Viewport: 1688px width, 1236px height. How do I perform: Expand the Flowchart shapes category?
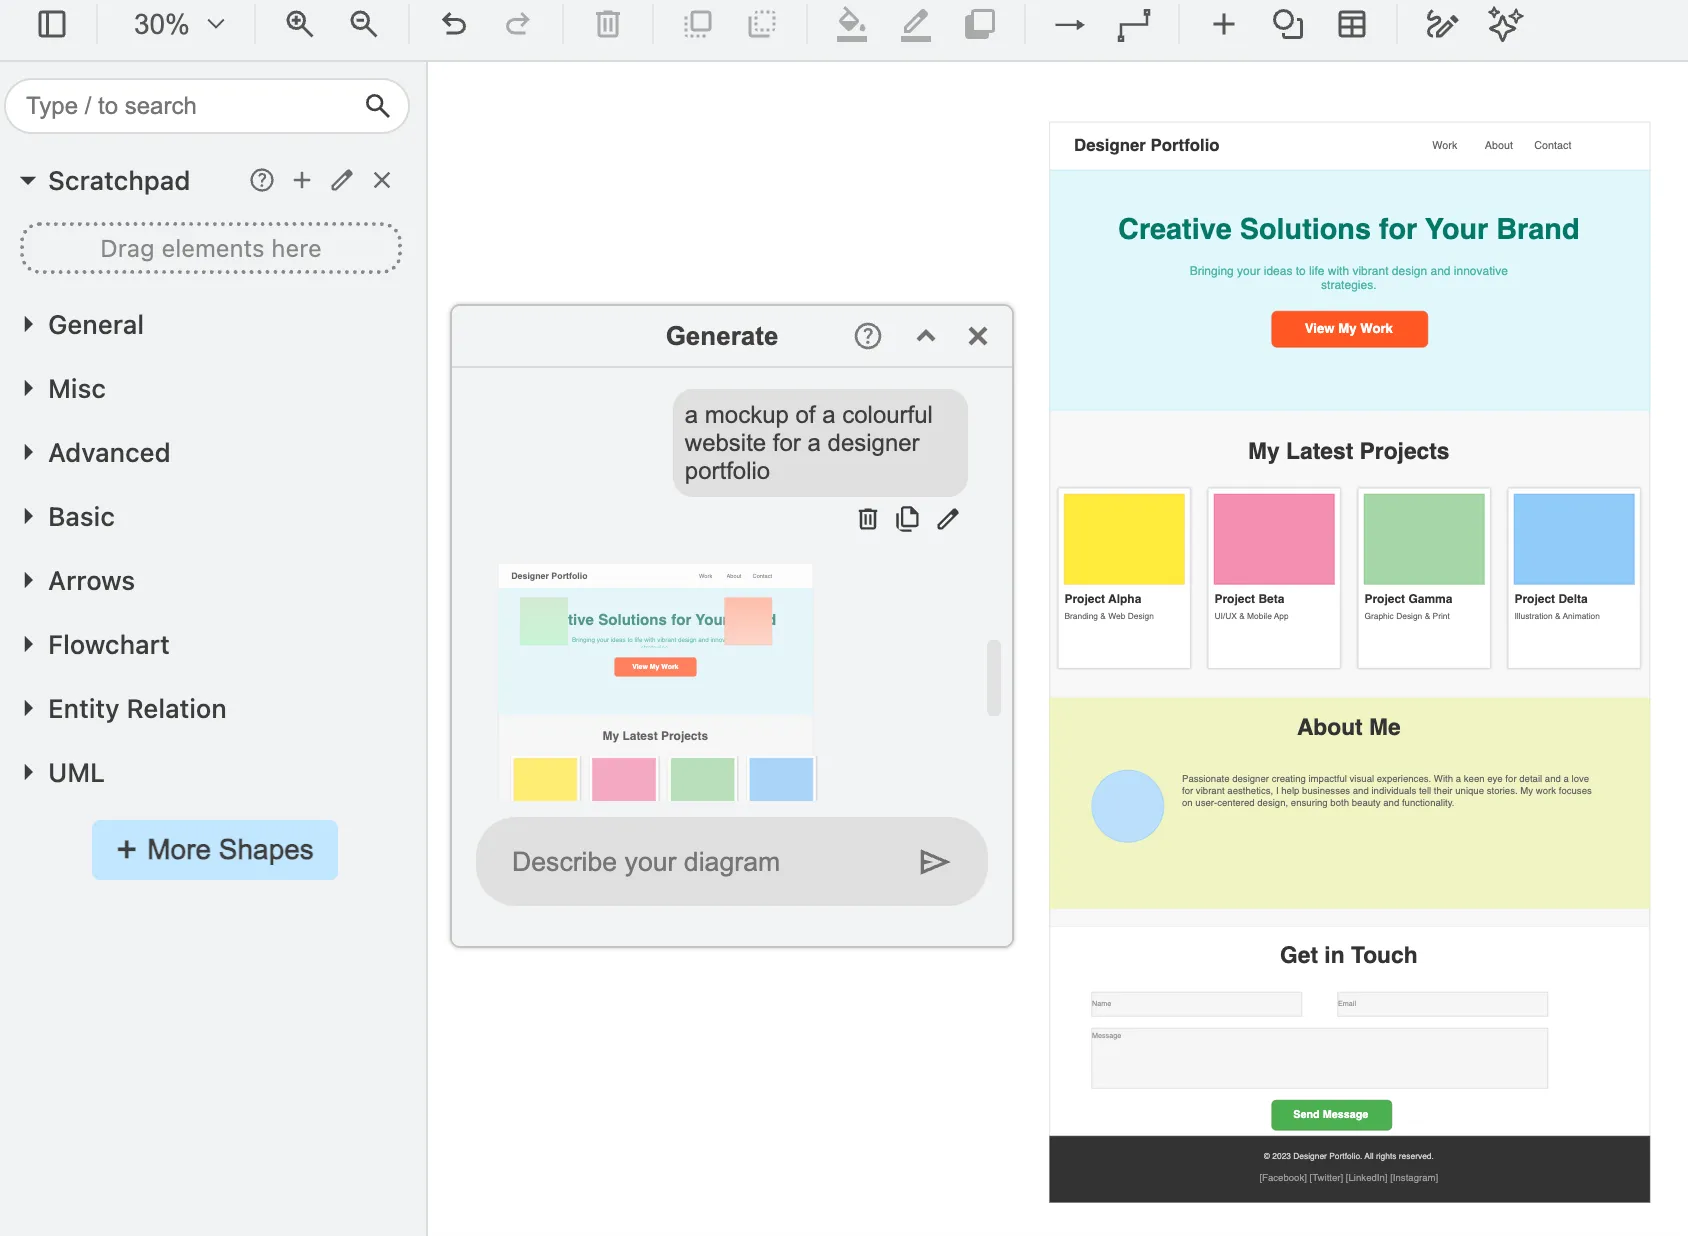click(x=108, y=645)
